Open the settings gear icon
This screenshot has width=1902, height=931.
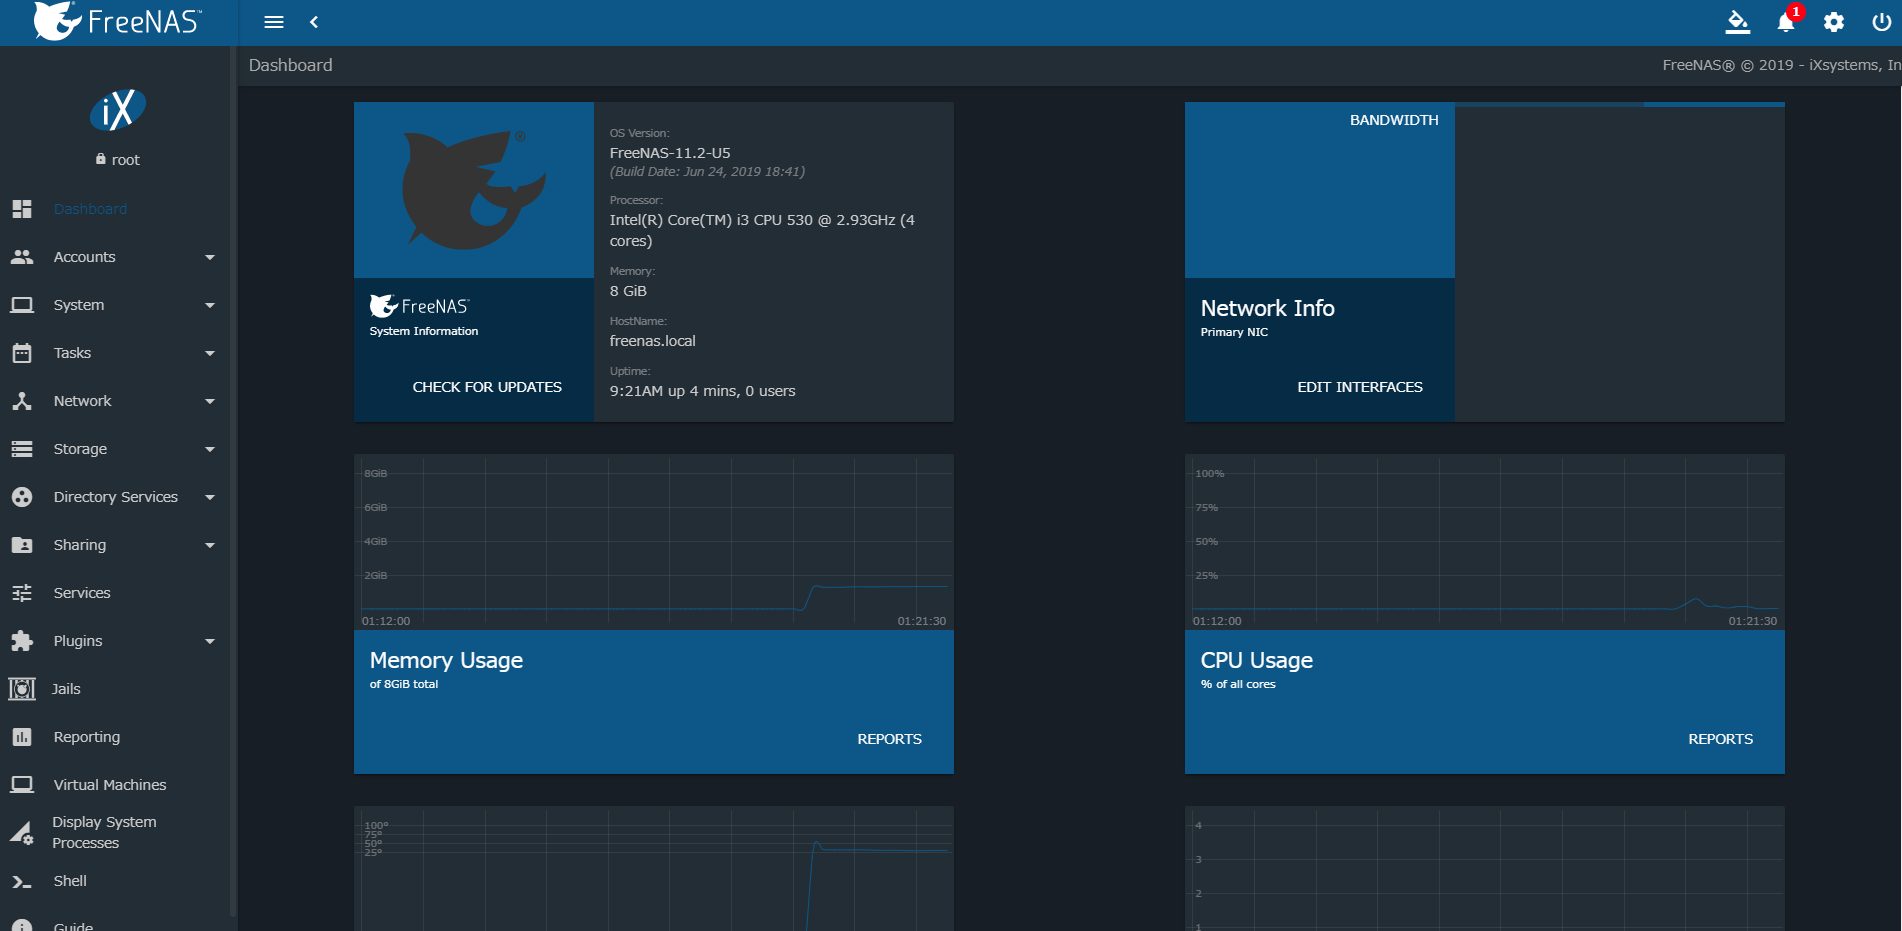pos(1833,22)
